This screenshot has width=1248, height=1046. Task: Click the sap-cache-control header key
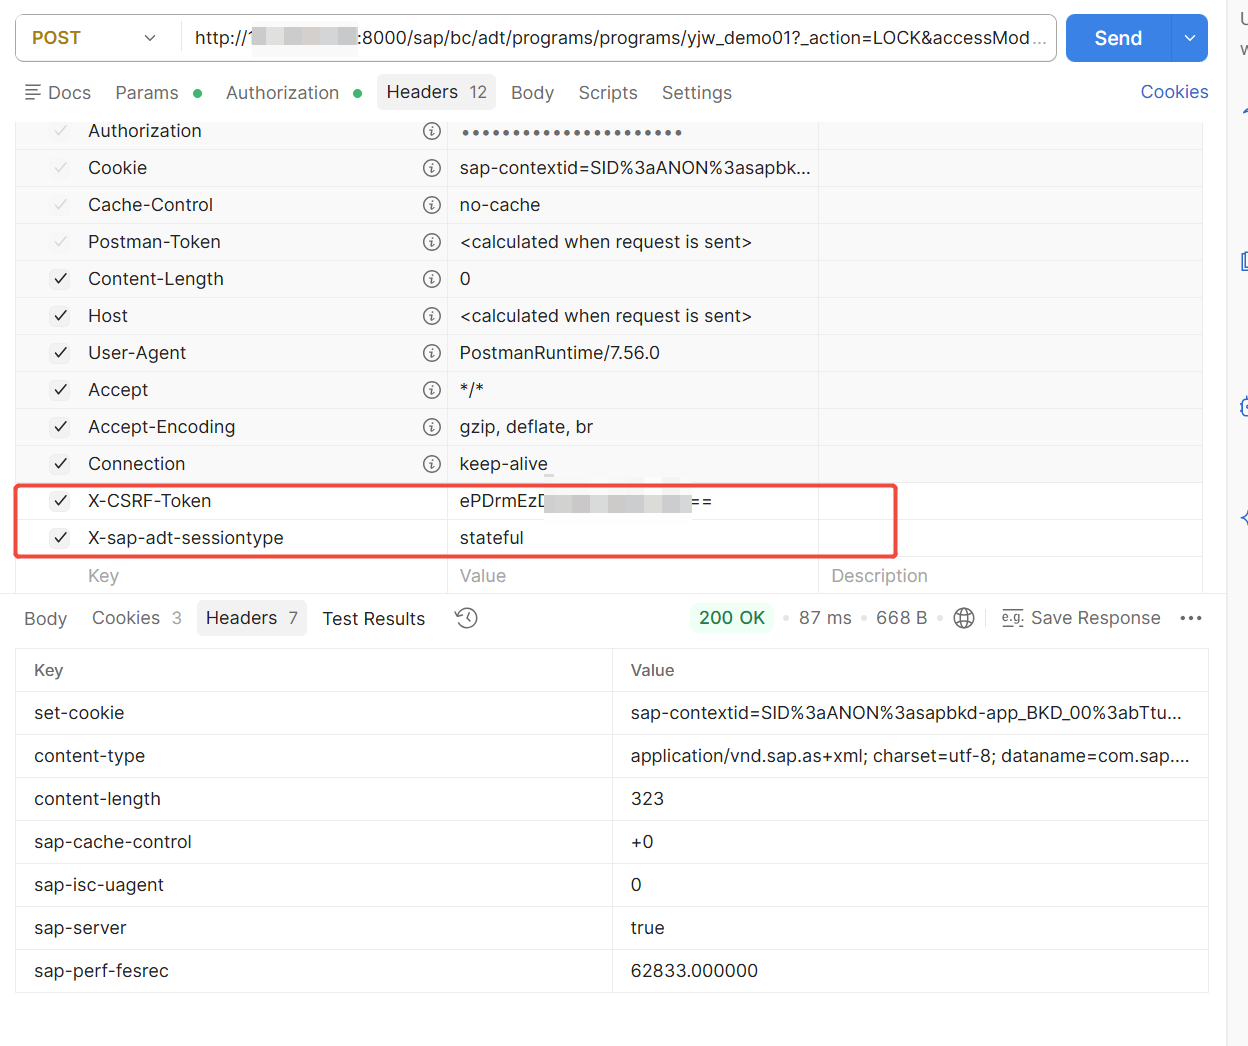pos(113,842)
